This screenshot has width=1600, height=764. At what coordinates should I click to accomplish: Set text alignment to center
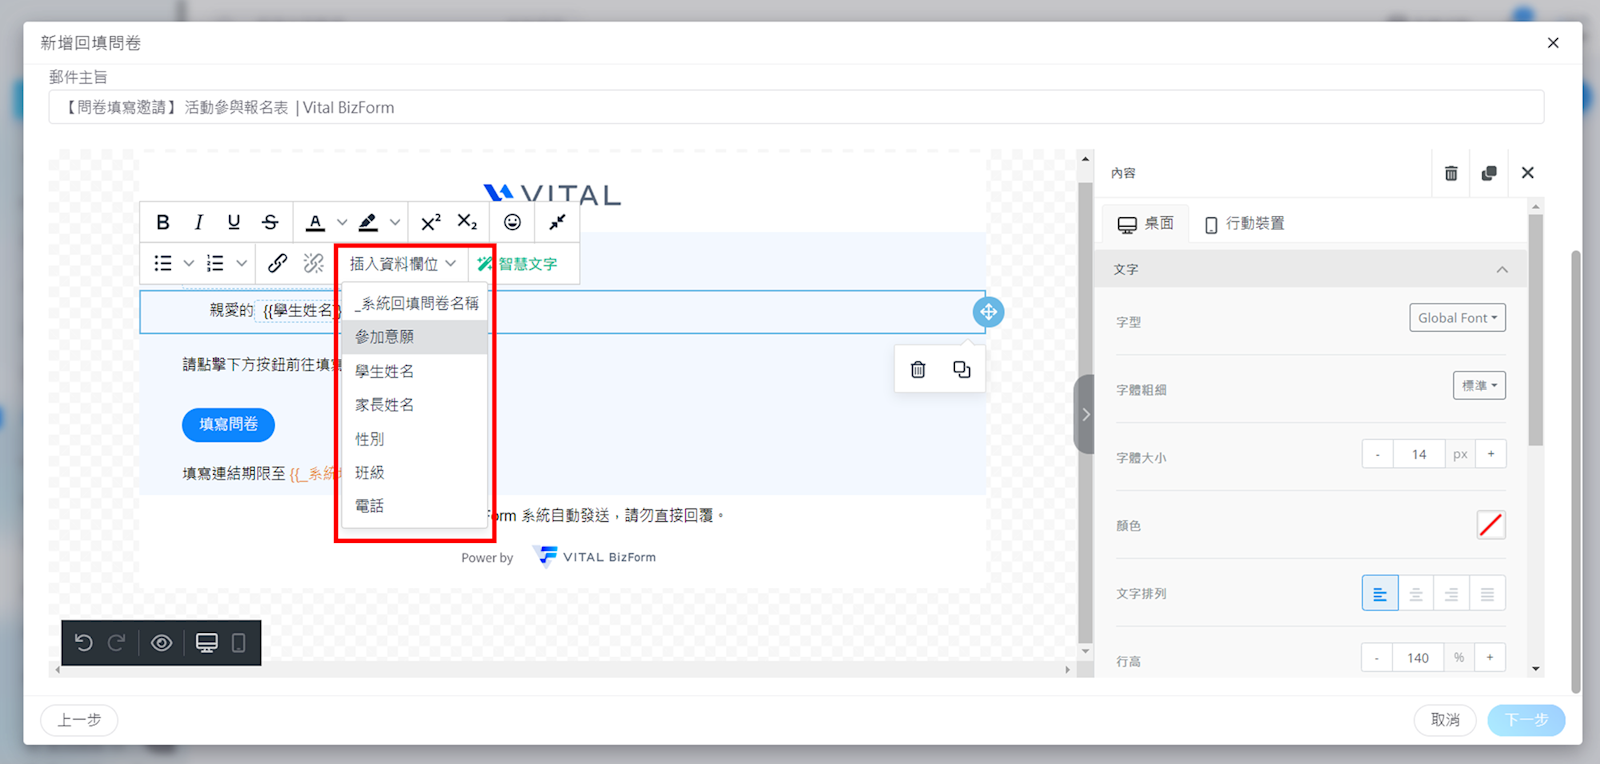coord(1415,594)
